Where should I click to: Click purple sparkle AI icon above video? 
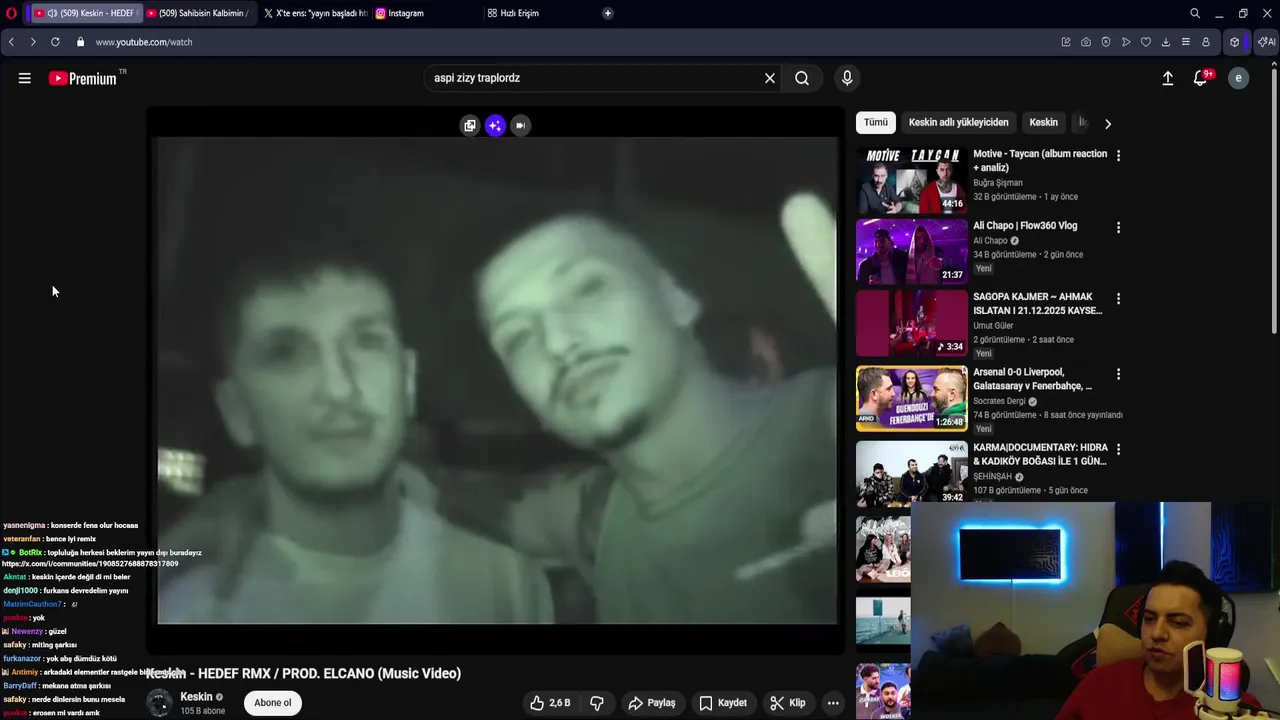(495, 125)
